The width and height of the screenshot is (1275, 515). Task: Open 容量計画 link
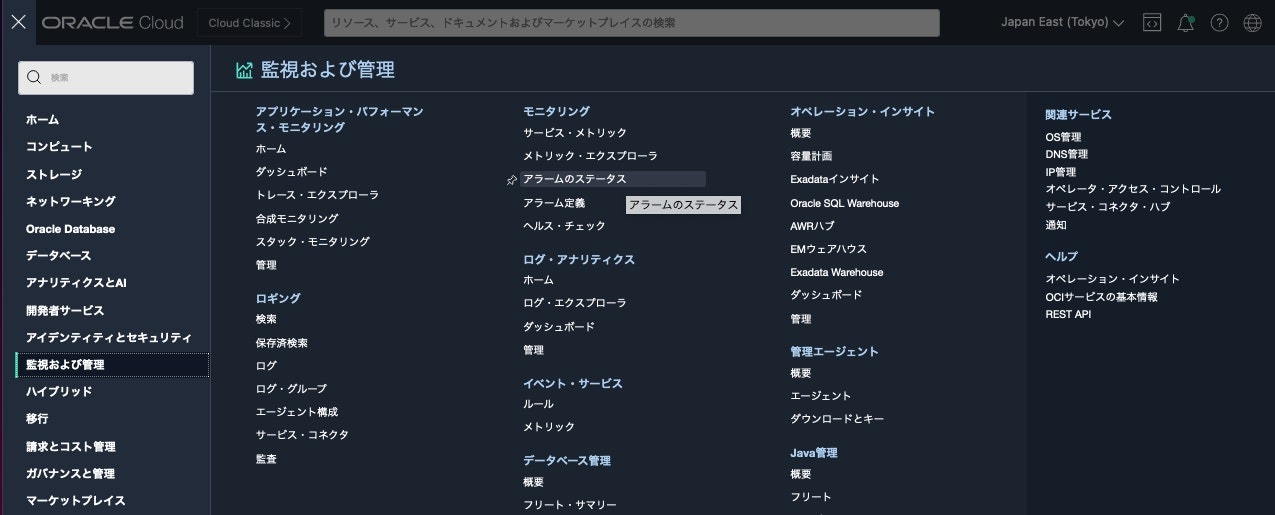tap(811, 156)
